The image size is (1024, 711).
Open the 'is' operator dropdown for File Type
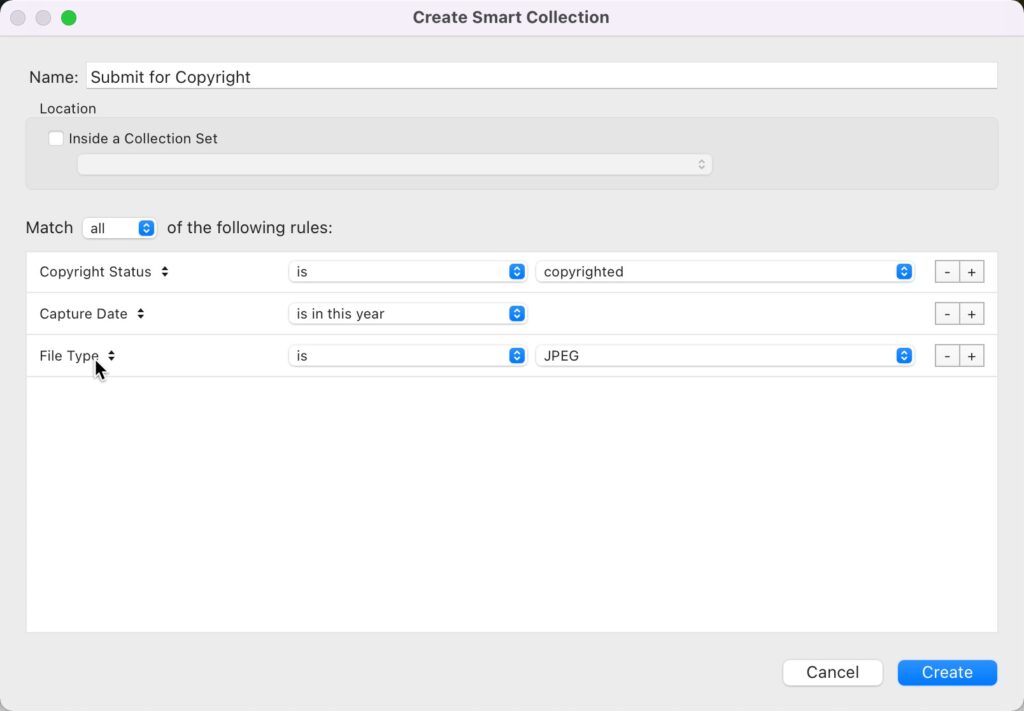(x=408, y=356)
